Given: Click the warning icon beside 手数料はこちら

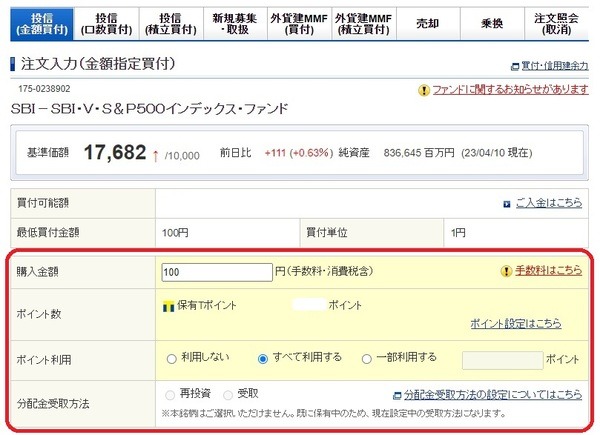Looking at the screenshot, I should [x=506, y=271].
